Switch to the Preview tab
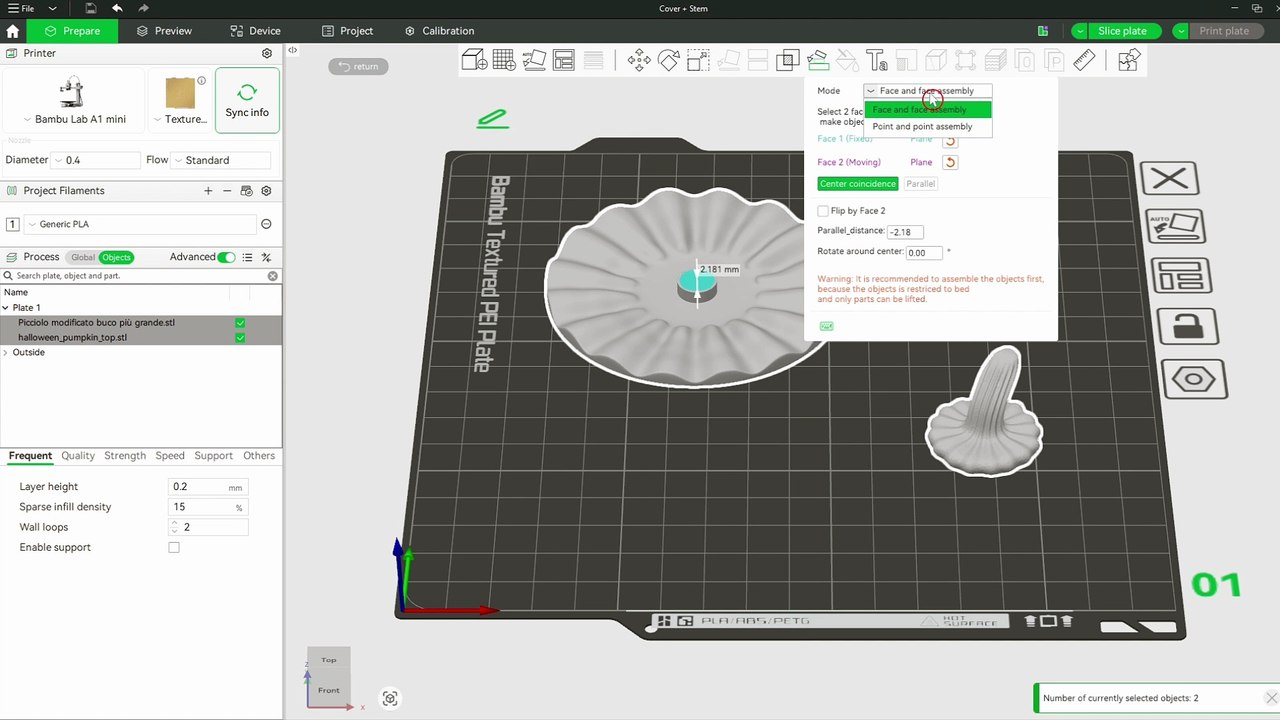 coord(164,31)
